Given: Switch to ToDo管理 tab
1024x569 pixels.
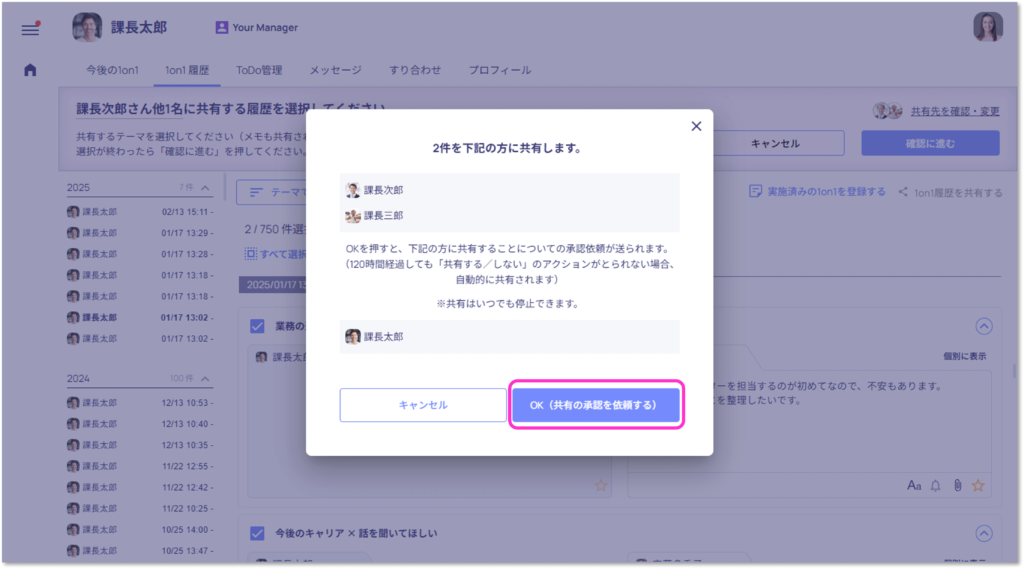Looking at the screenshot, I should click(259, 70).
